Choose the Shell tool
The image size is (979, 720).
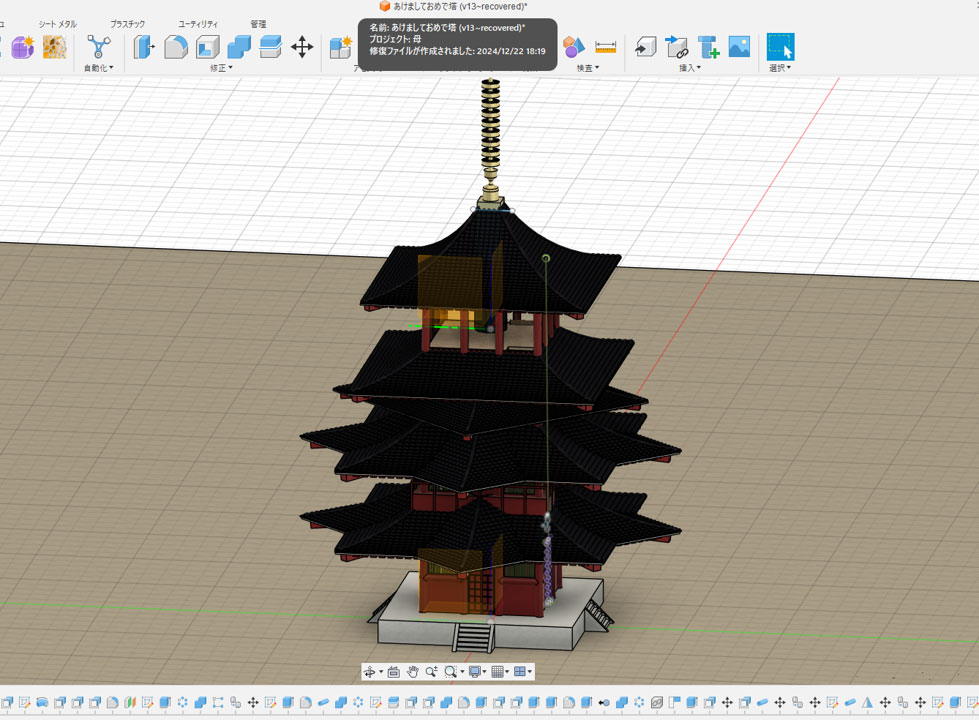point(207,47)
